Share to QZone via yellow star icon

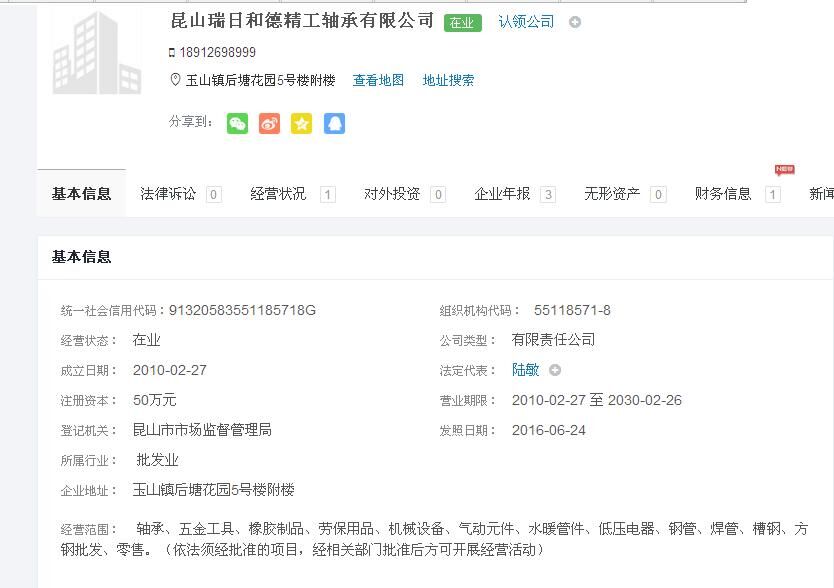click(x=301, y=123)
